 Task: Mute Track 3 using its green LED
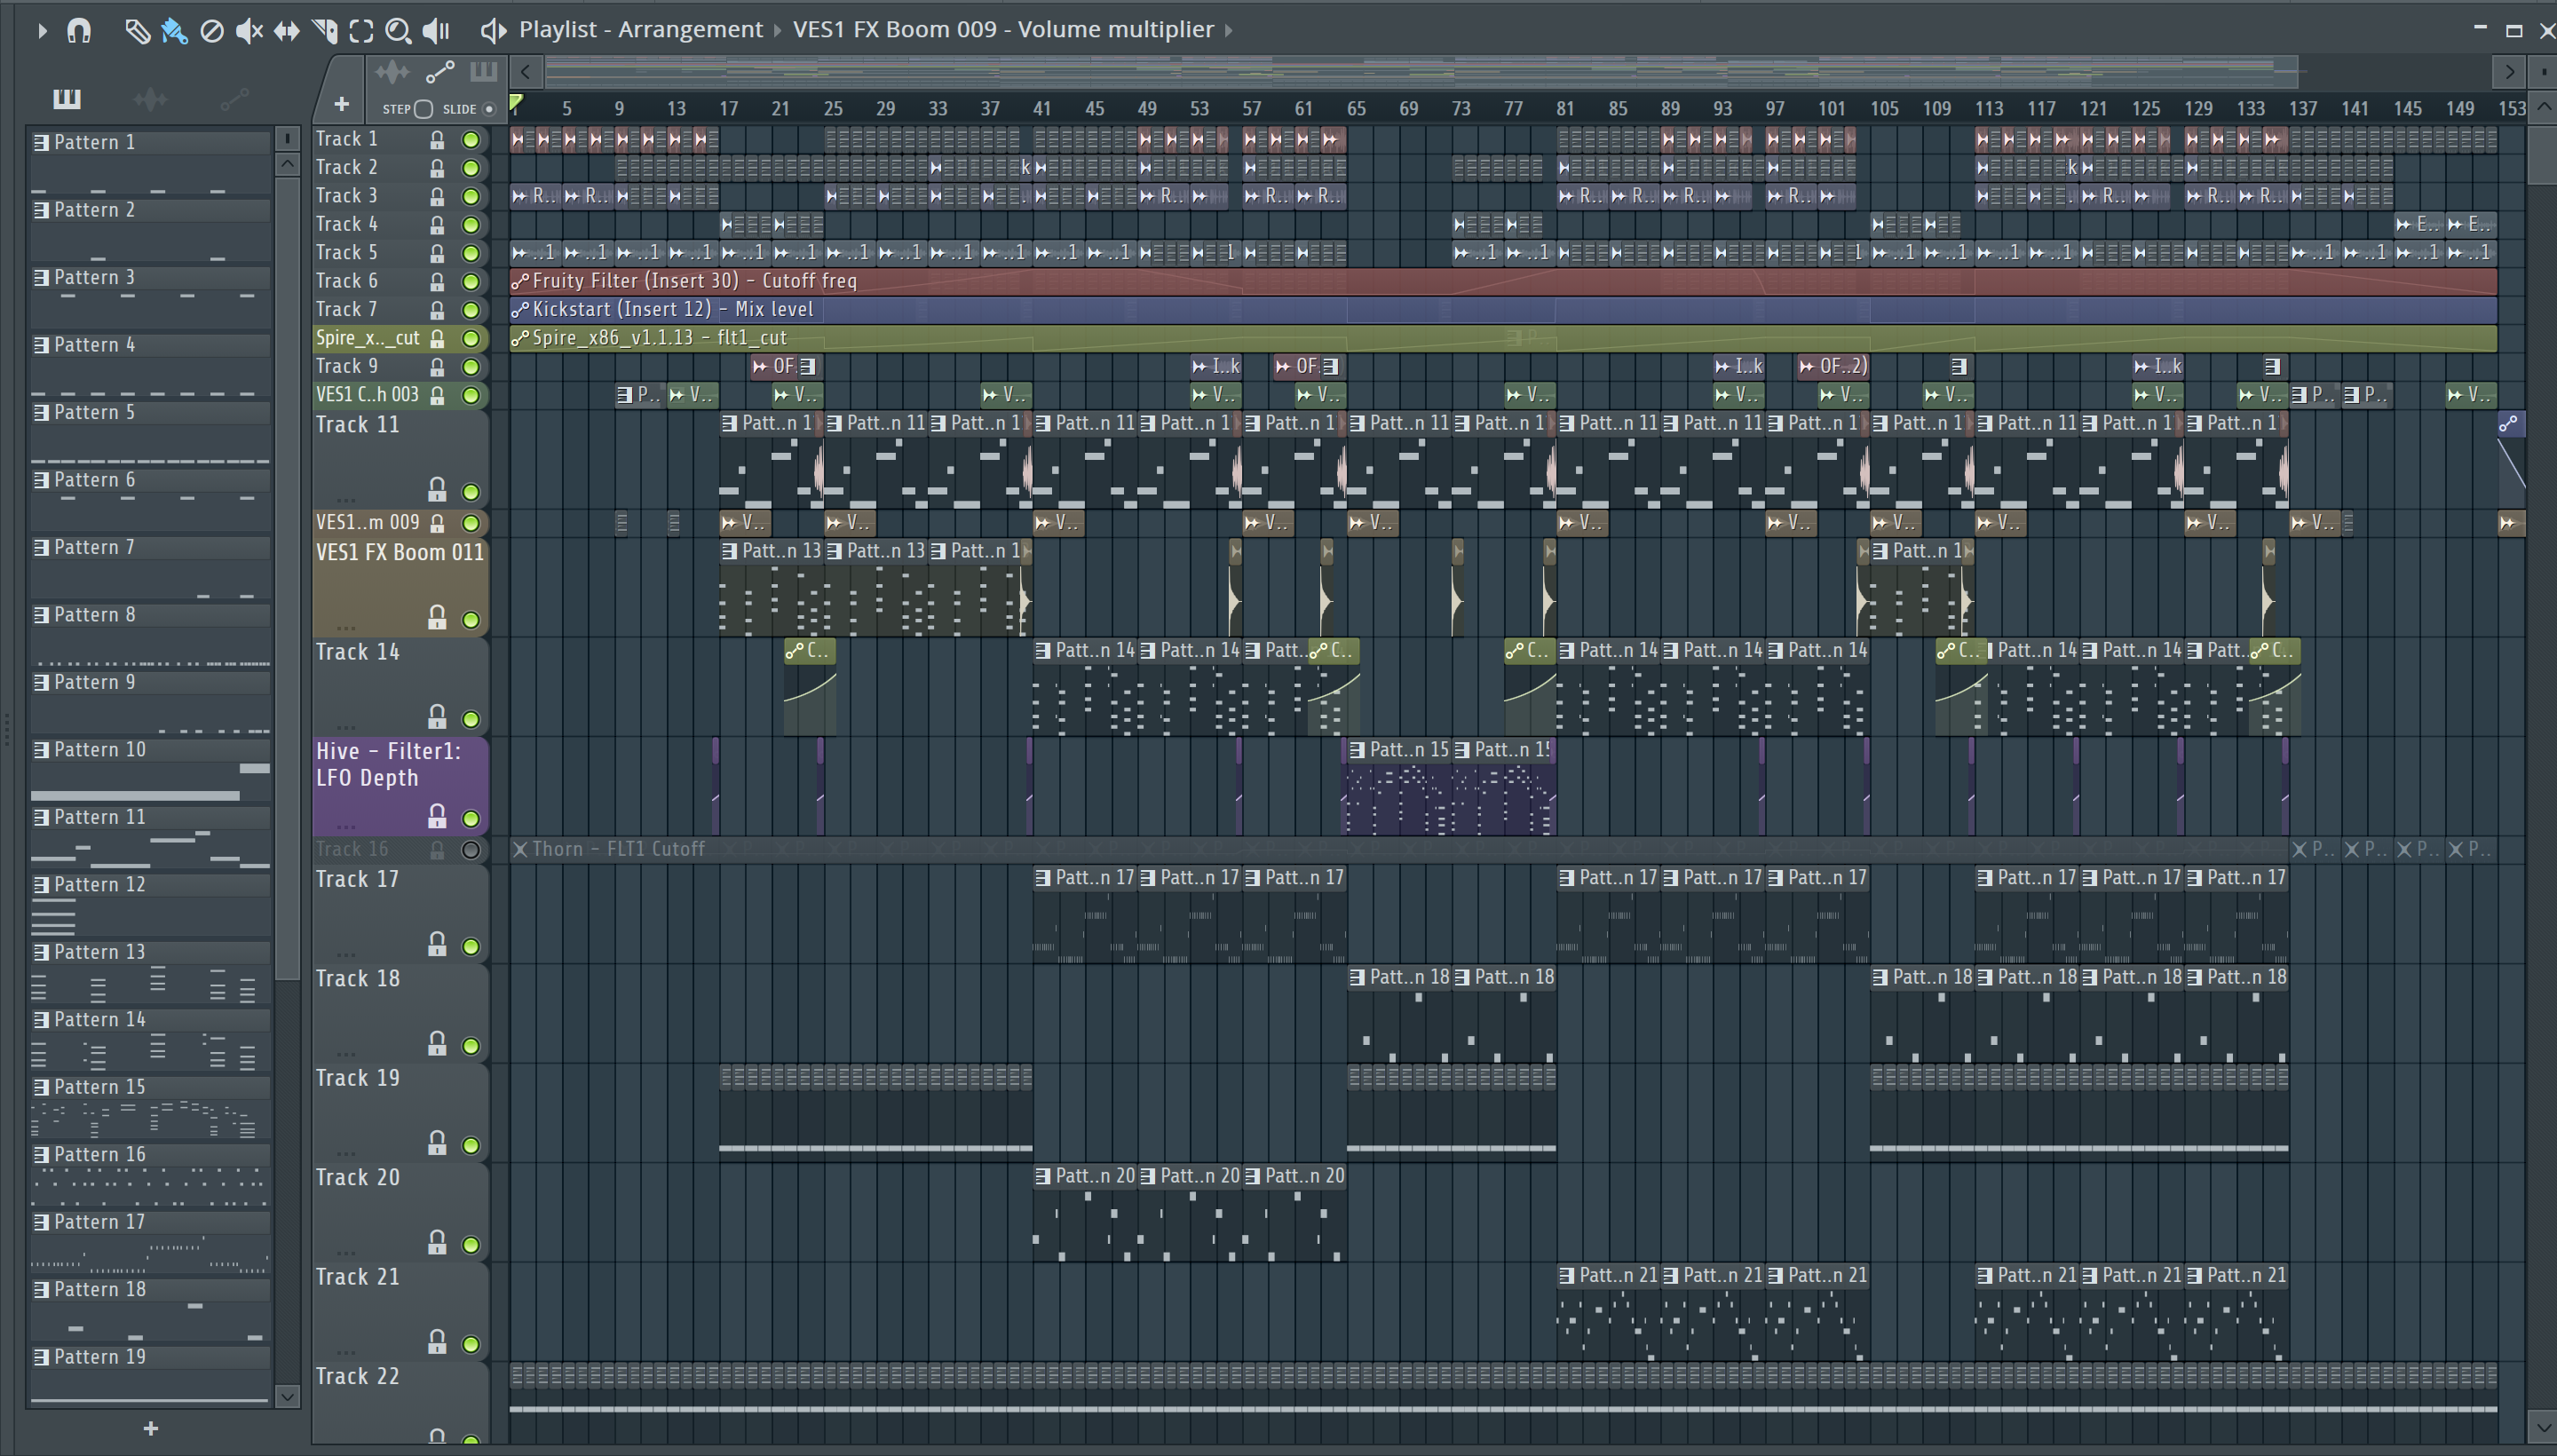tap(470, 197)
